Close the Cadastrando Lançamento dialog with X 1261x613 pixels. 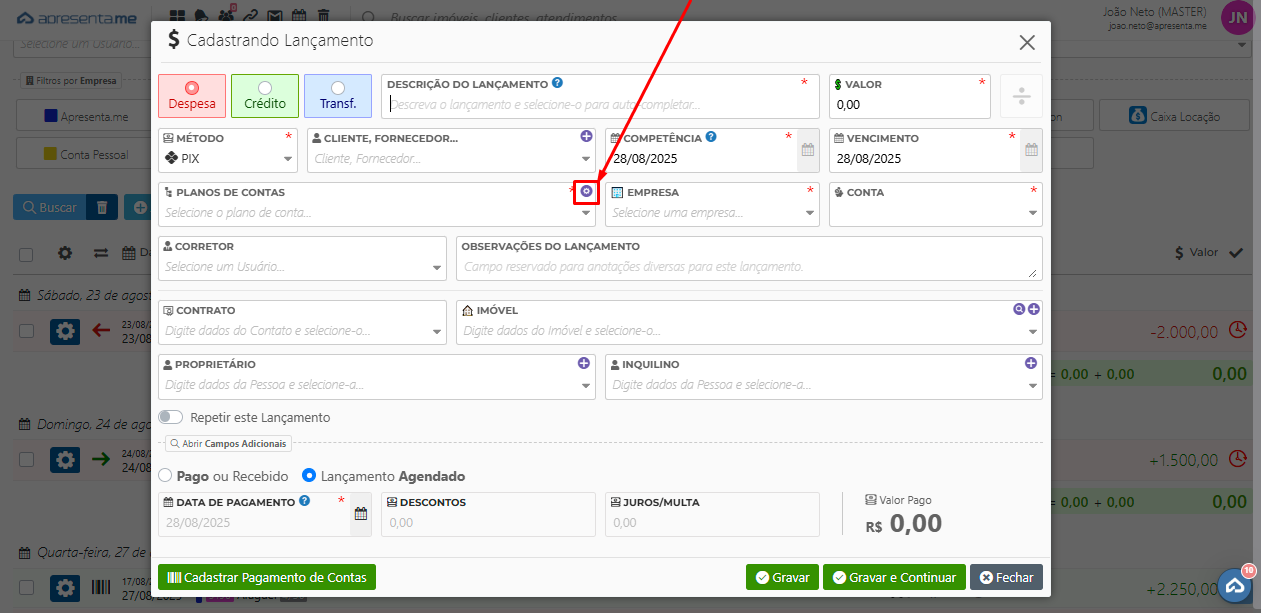coord(1027,42)
